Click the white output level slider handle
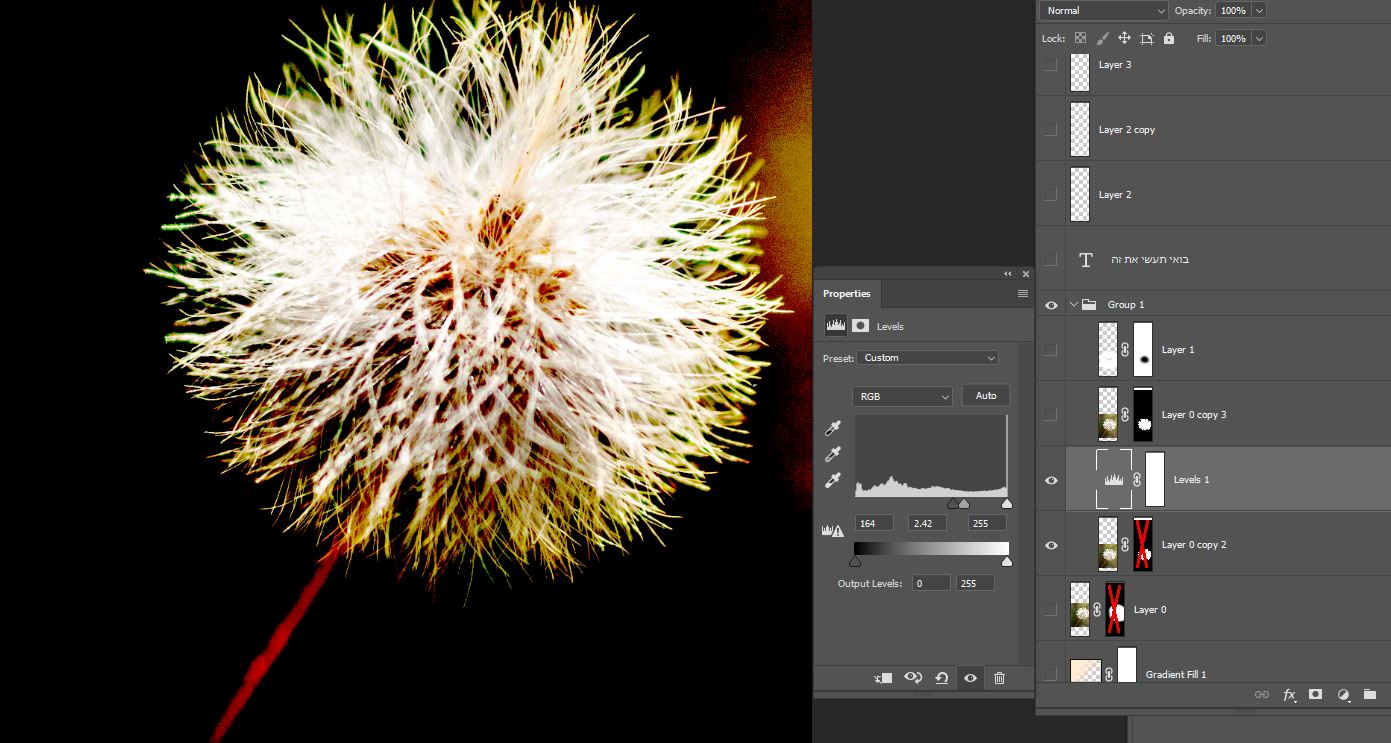1391x743 pixels. [1006, 562]
